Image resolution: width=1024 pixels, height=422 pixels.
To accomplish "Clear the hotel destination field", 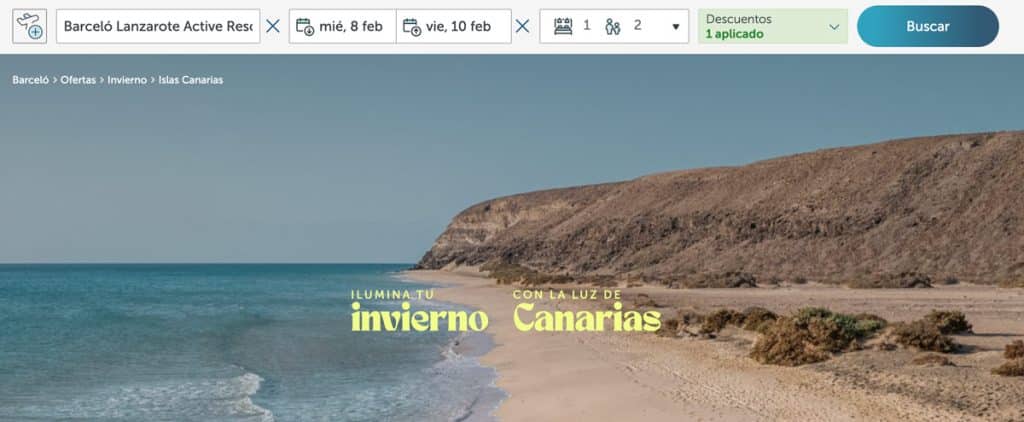I will tap(273, 26).
